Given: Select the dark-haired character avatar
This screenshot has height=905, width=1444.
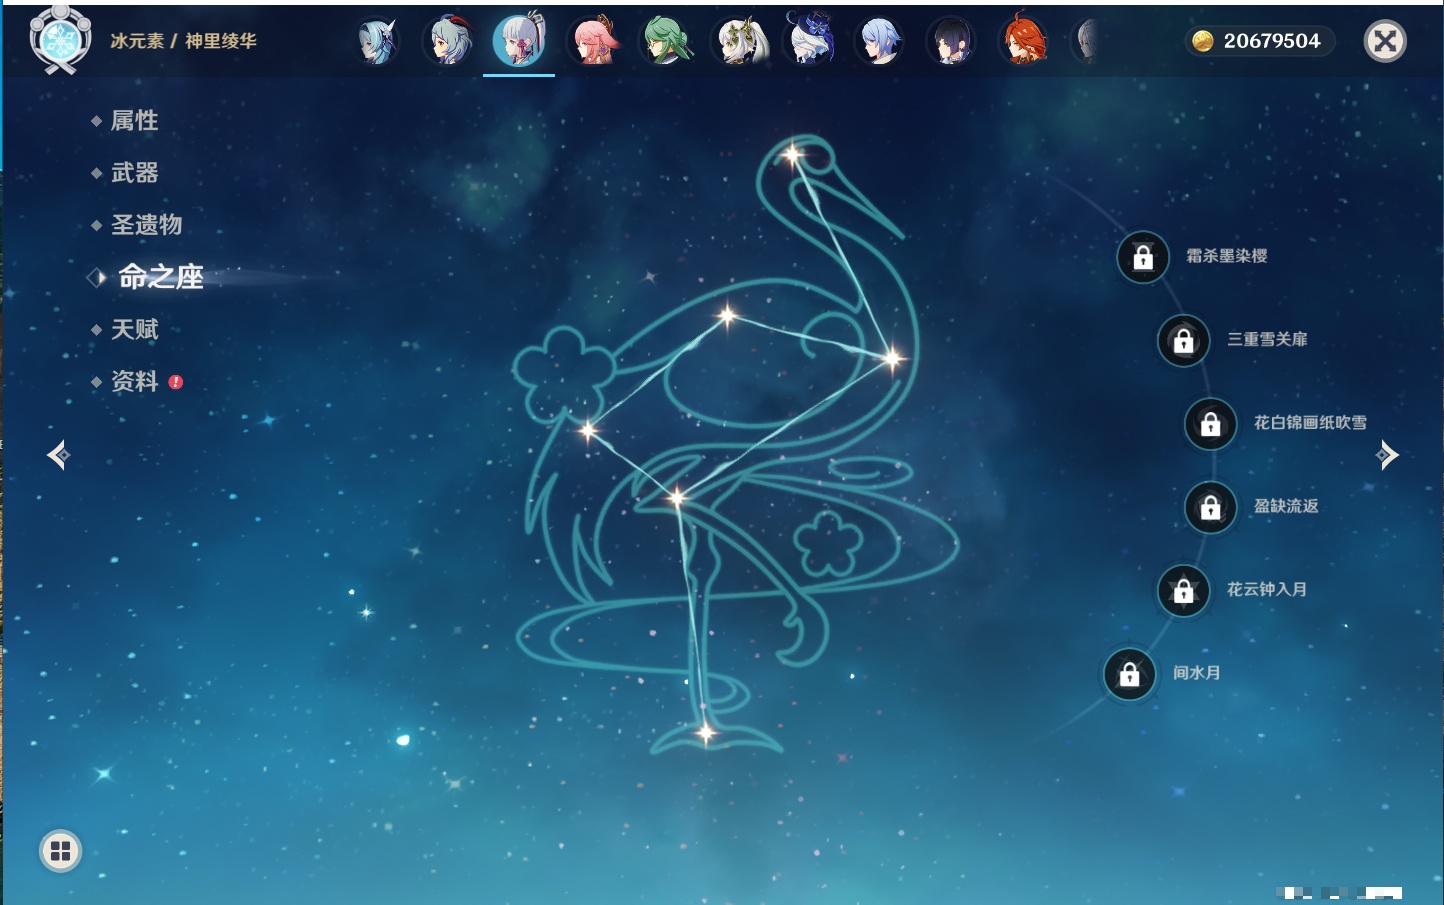Looking at the screenshot, I should (952, 42).
